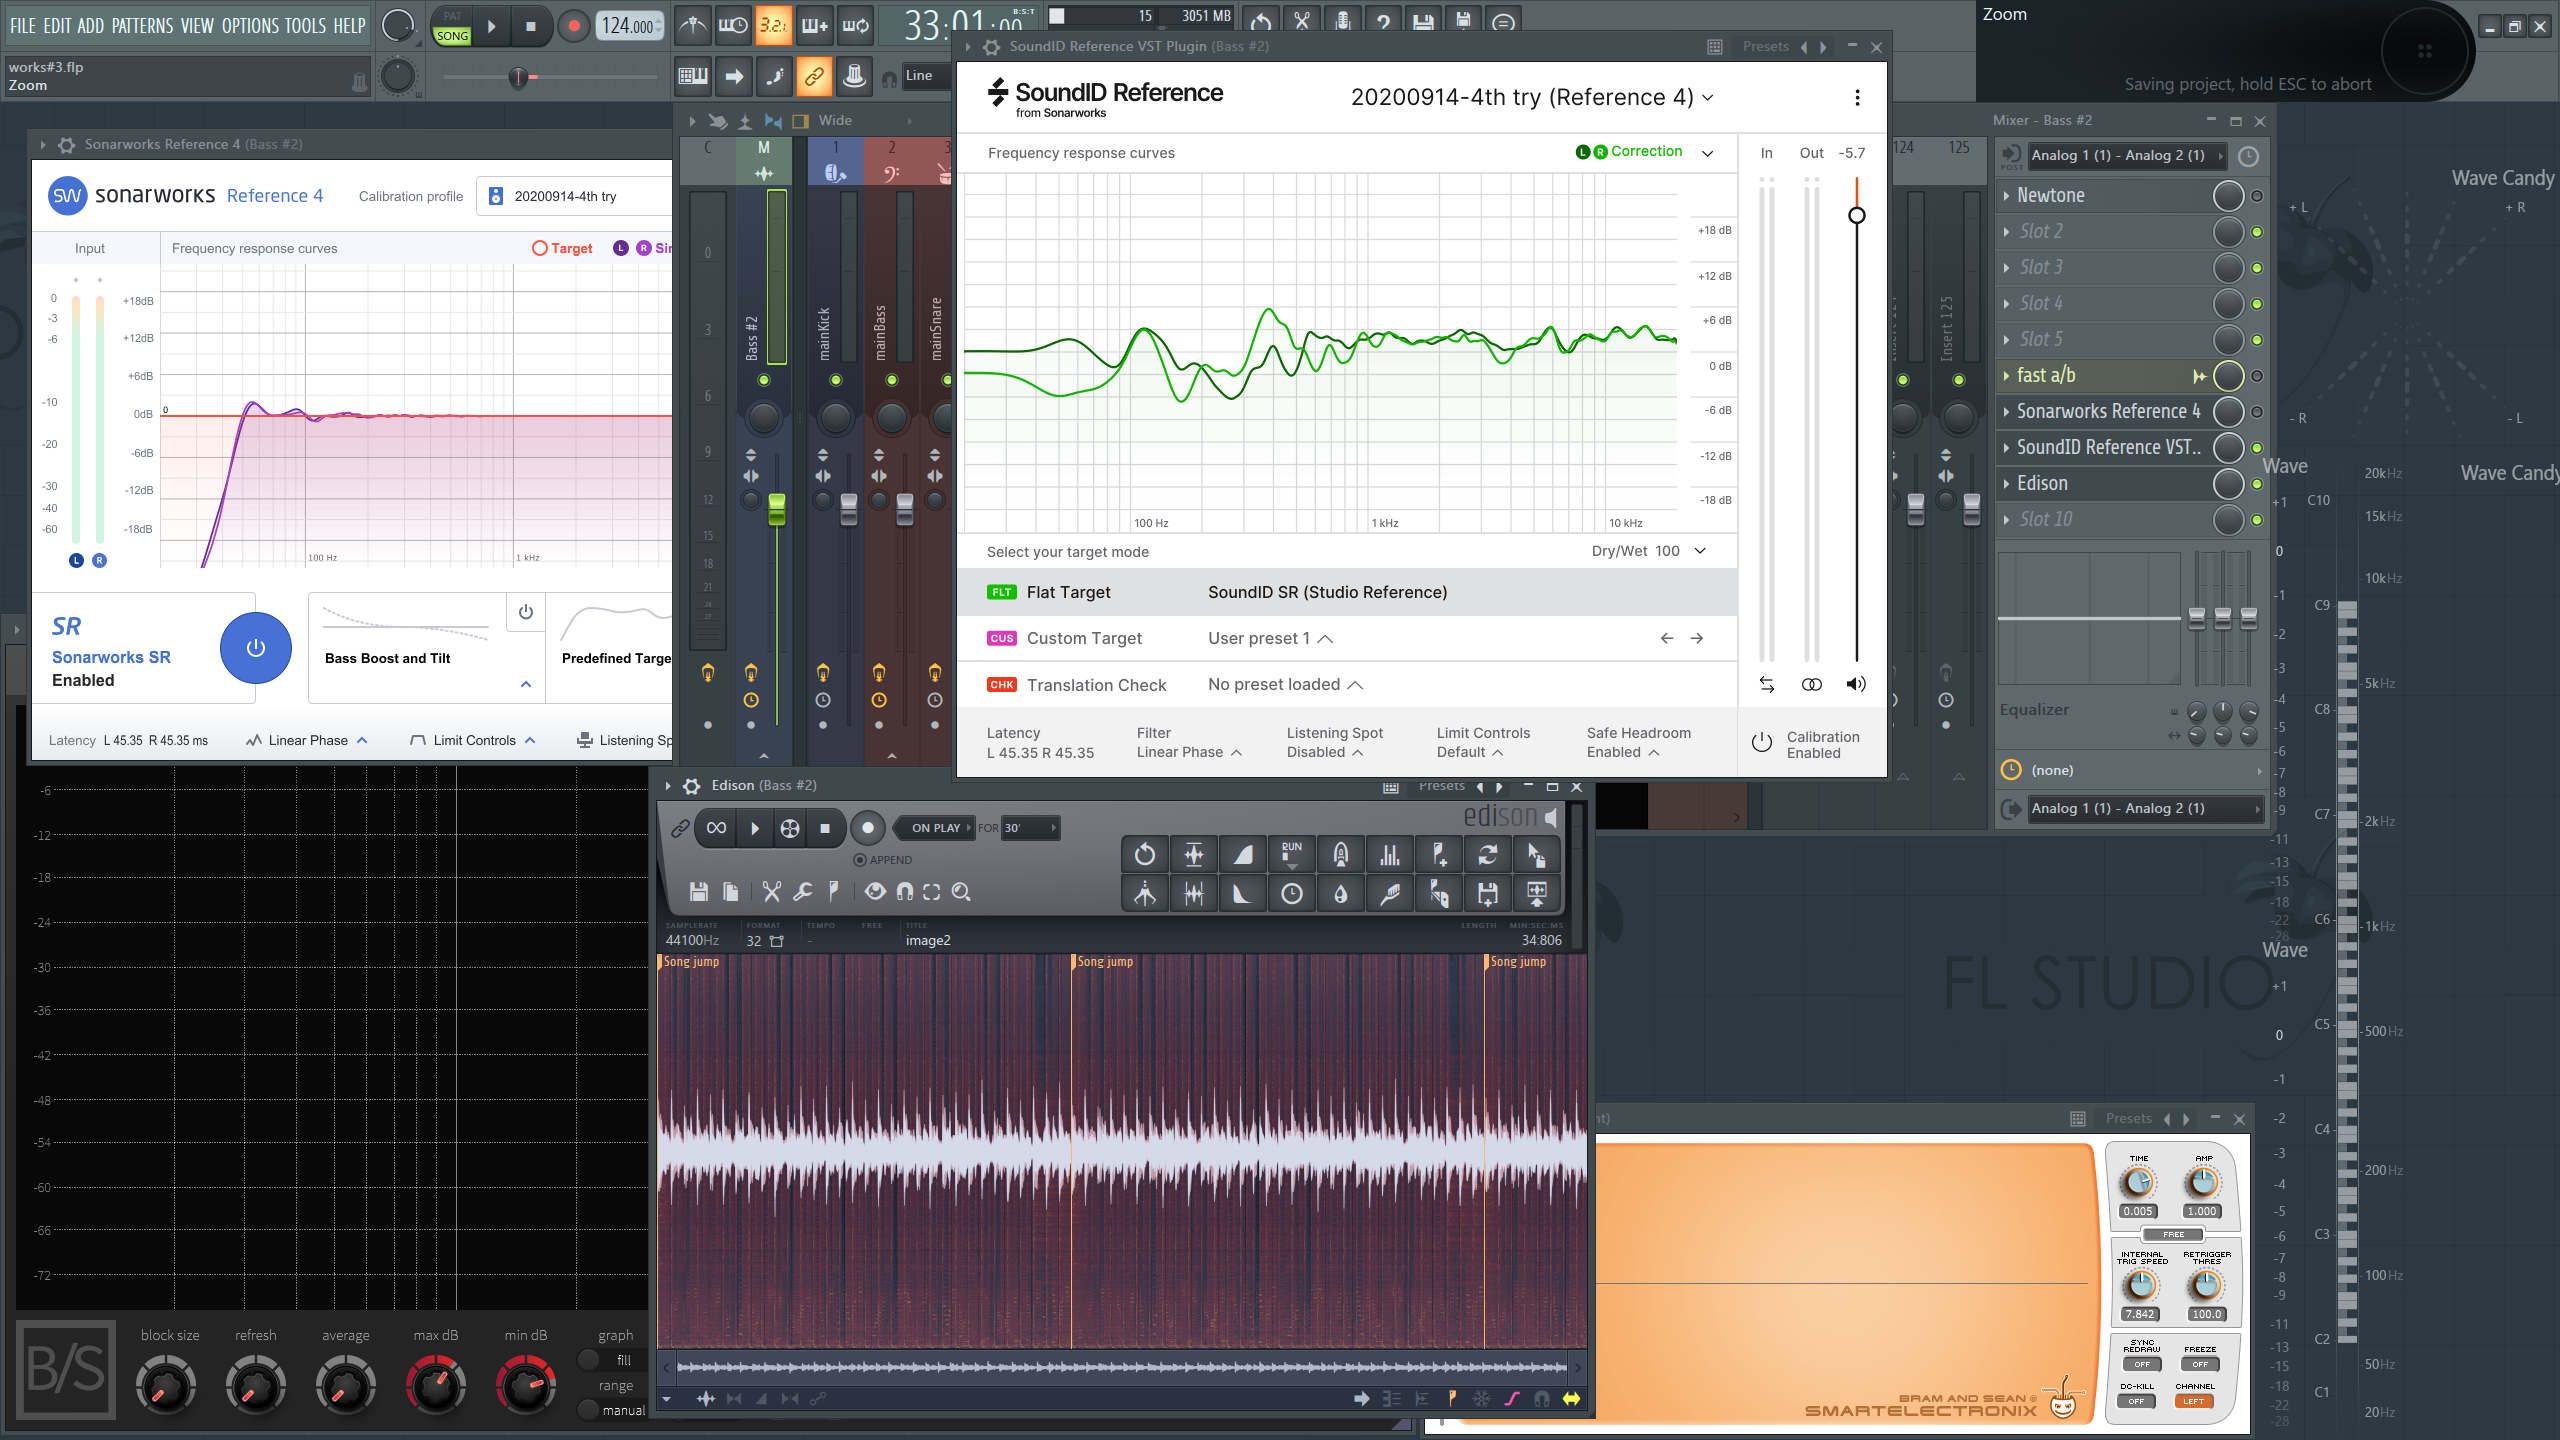This screenshot has width=2560, height=1440.
Task: Click the Edison magnet snap icon
Action: [904, 891]
